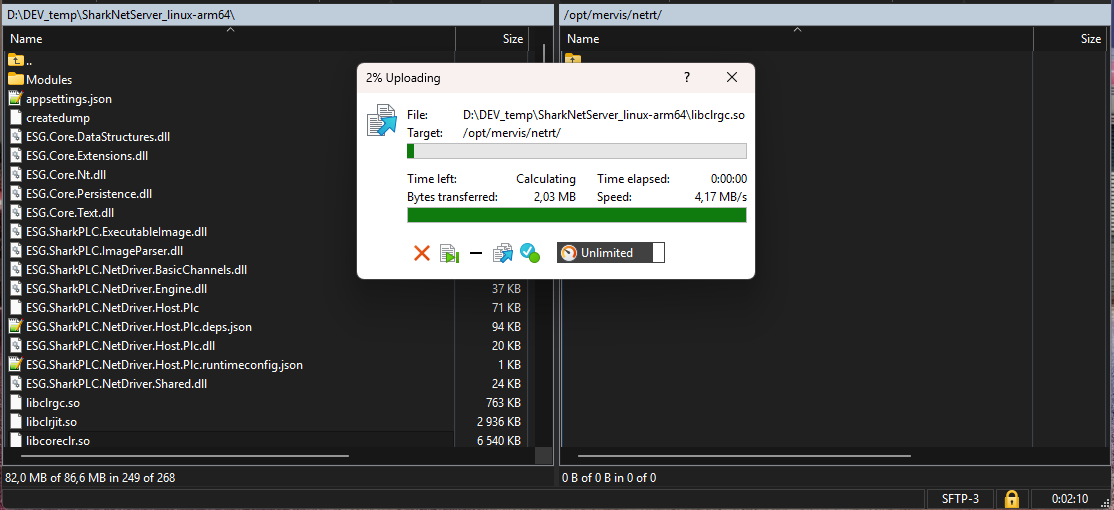Click skip current file transfer icon
The width and height of the screenshot is (1114, 510).
tap(449, 253)
